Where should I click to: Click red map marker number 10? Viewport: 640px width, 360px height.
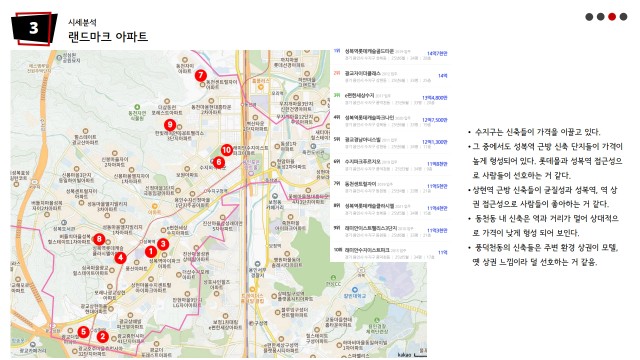[x=227, y=150]
